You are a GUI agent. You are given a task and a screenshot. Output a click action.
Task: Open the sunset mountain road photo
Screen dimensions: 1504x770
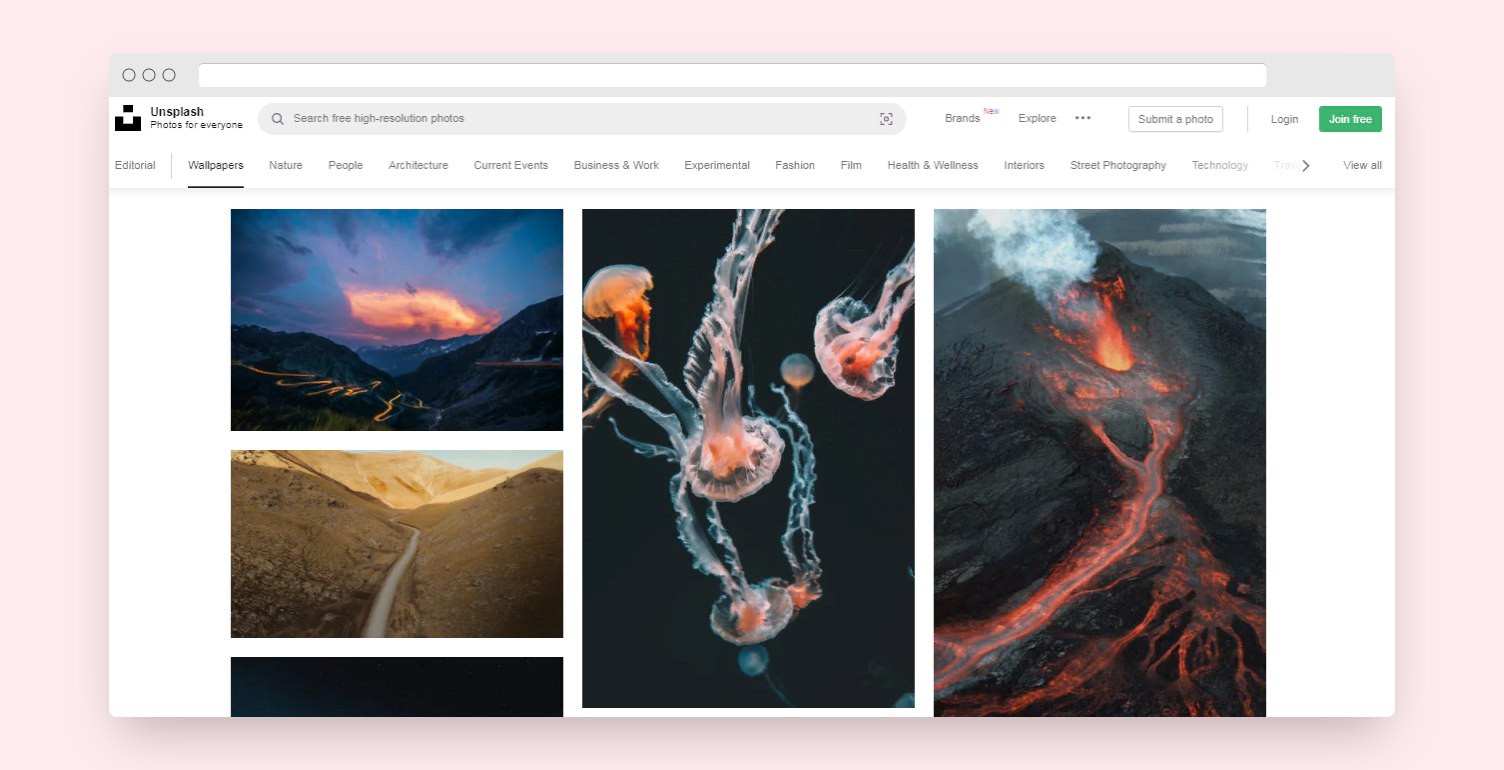[397, 320]
